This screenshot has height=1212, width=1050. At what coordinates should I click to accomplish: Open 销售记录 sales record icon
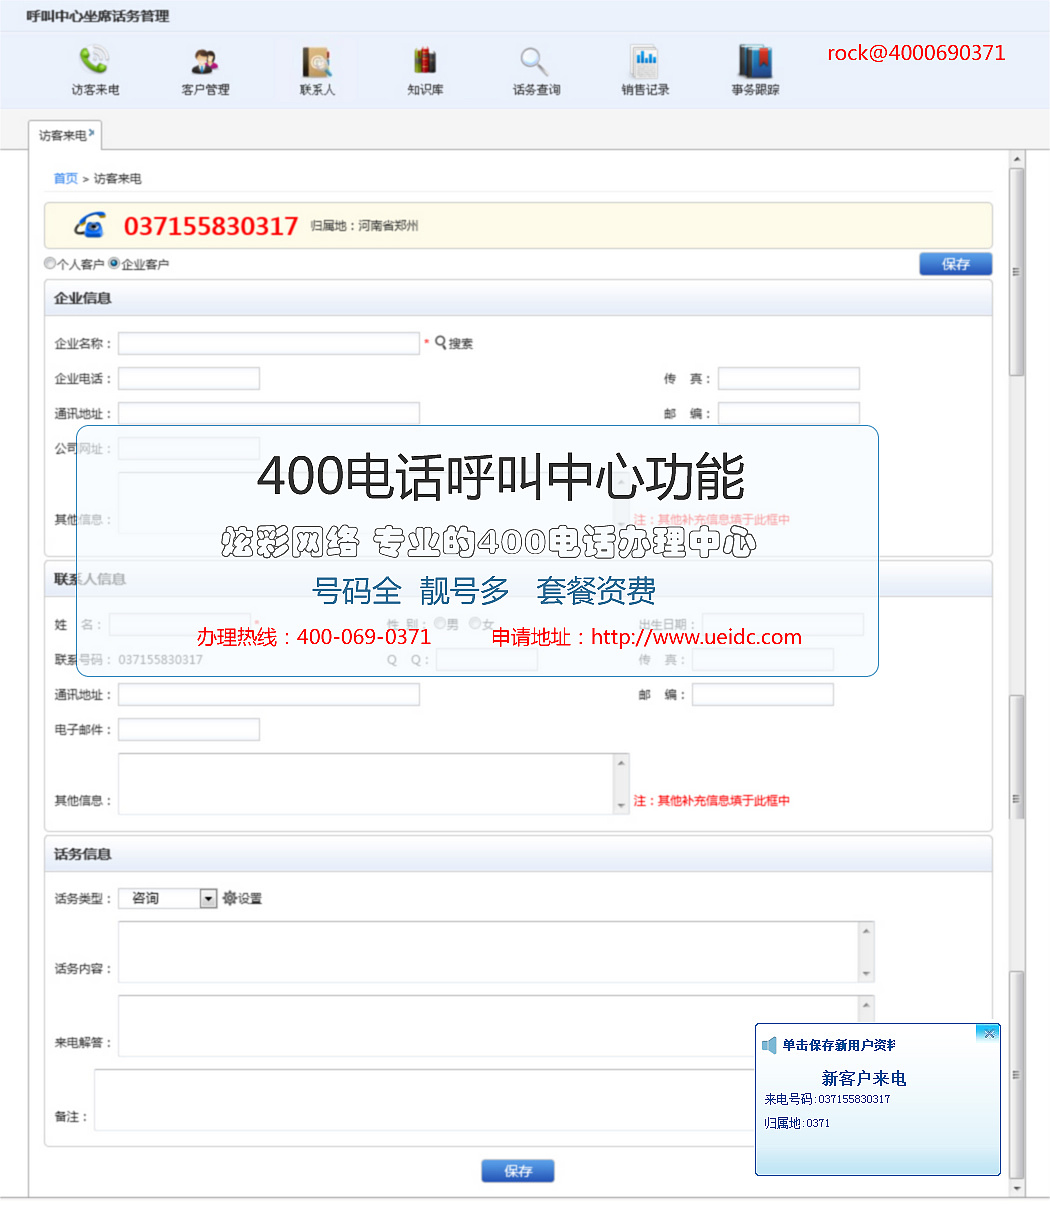[x=645, y=62]
